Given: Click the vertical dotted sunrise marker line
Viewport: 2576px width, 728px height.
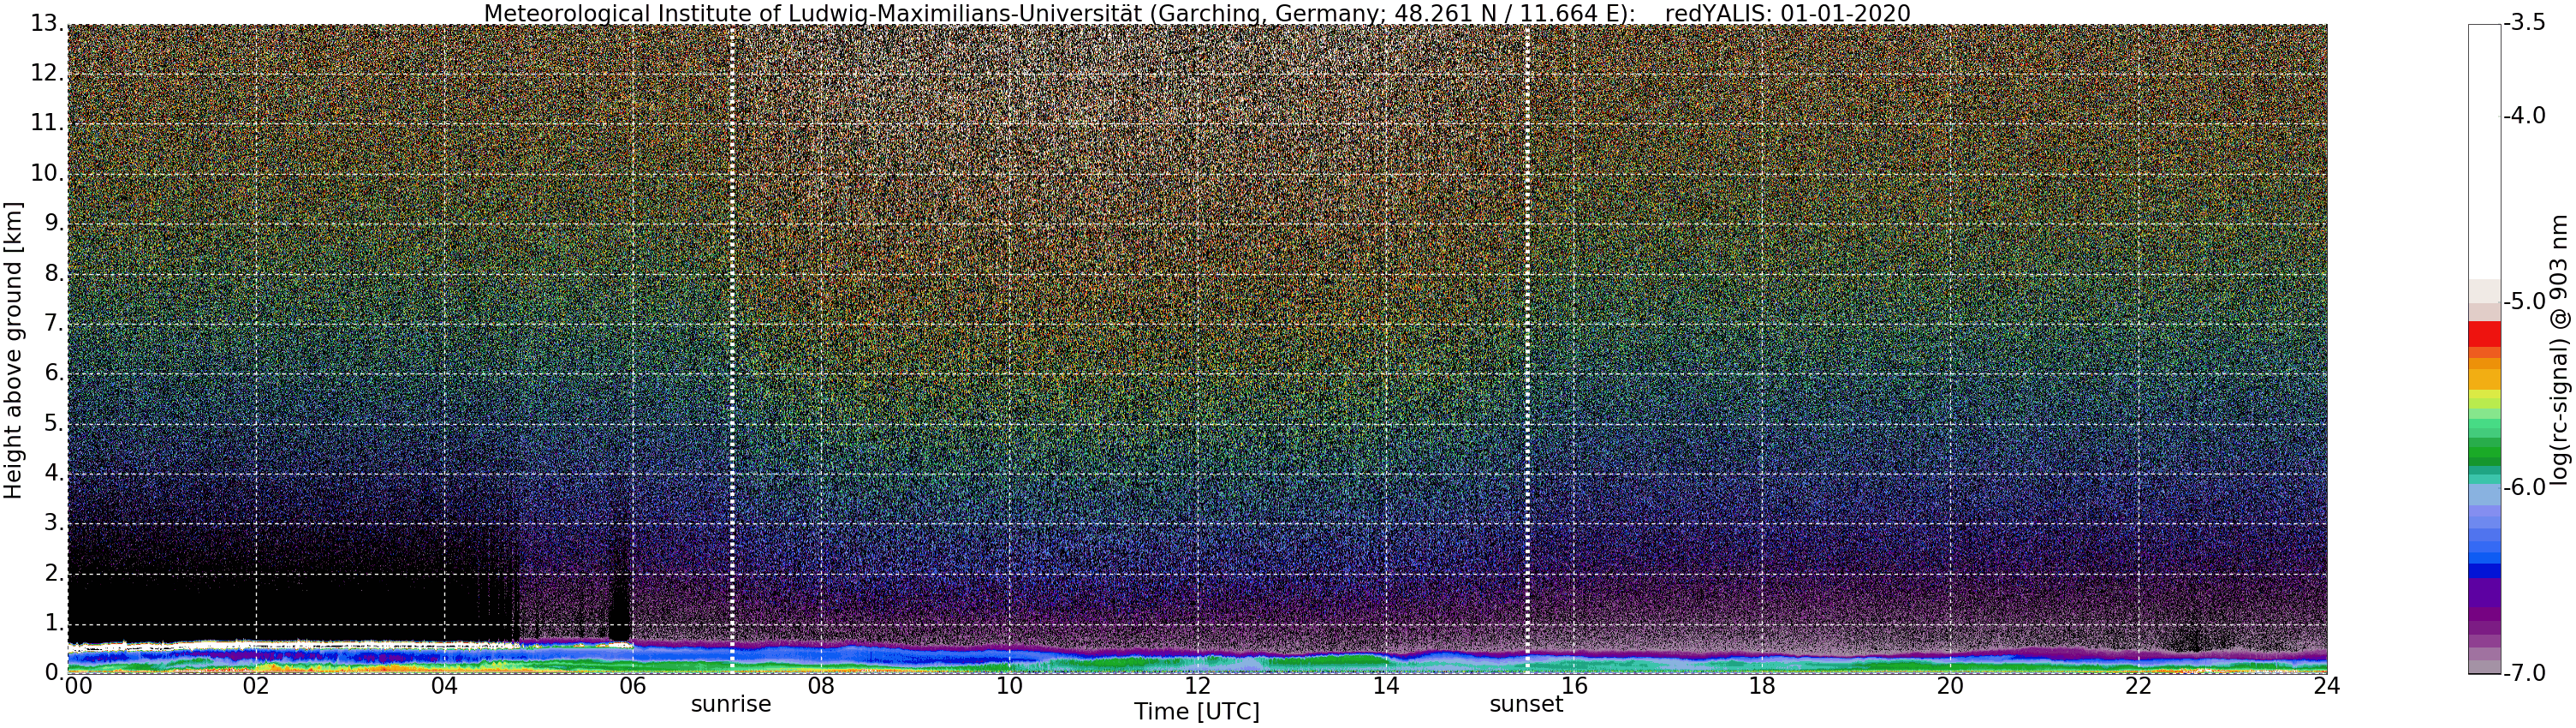Looking at the screenshot, I should (732, 349).
